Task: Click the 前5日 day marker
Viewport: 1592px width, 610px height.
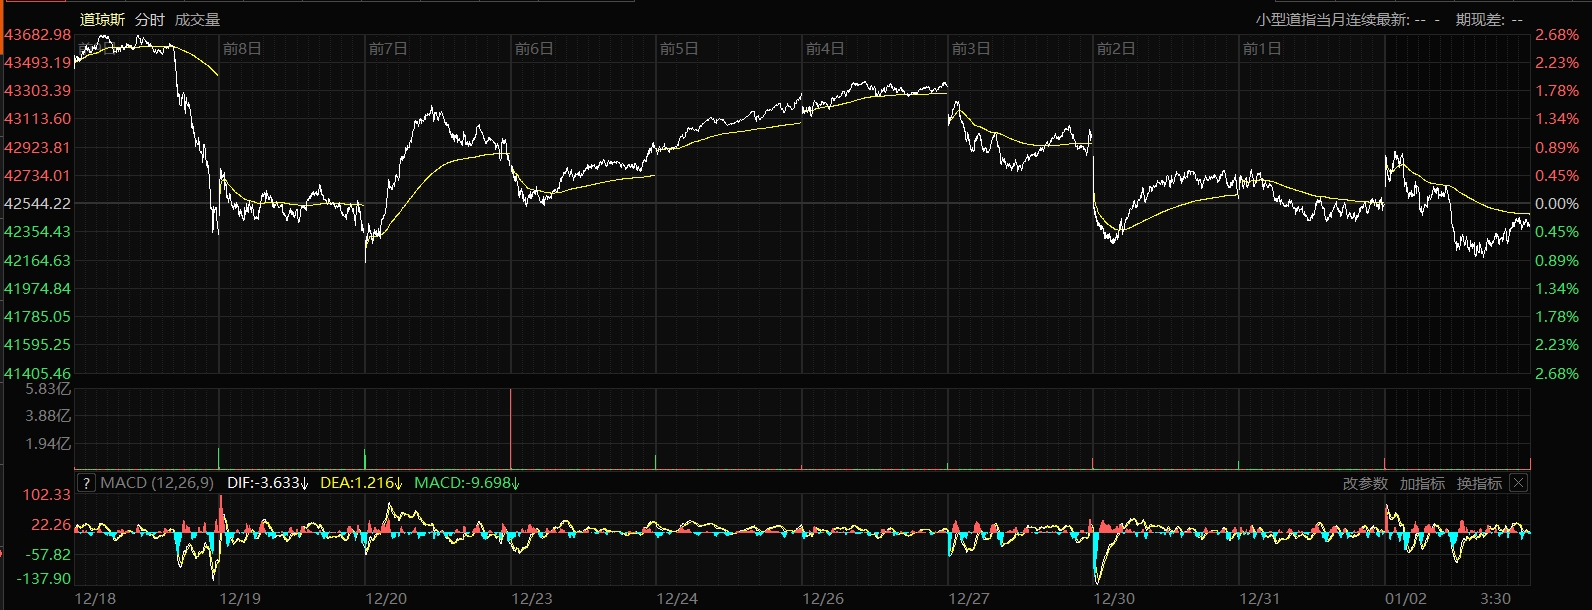Action: point(679,48)
